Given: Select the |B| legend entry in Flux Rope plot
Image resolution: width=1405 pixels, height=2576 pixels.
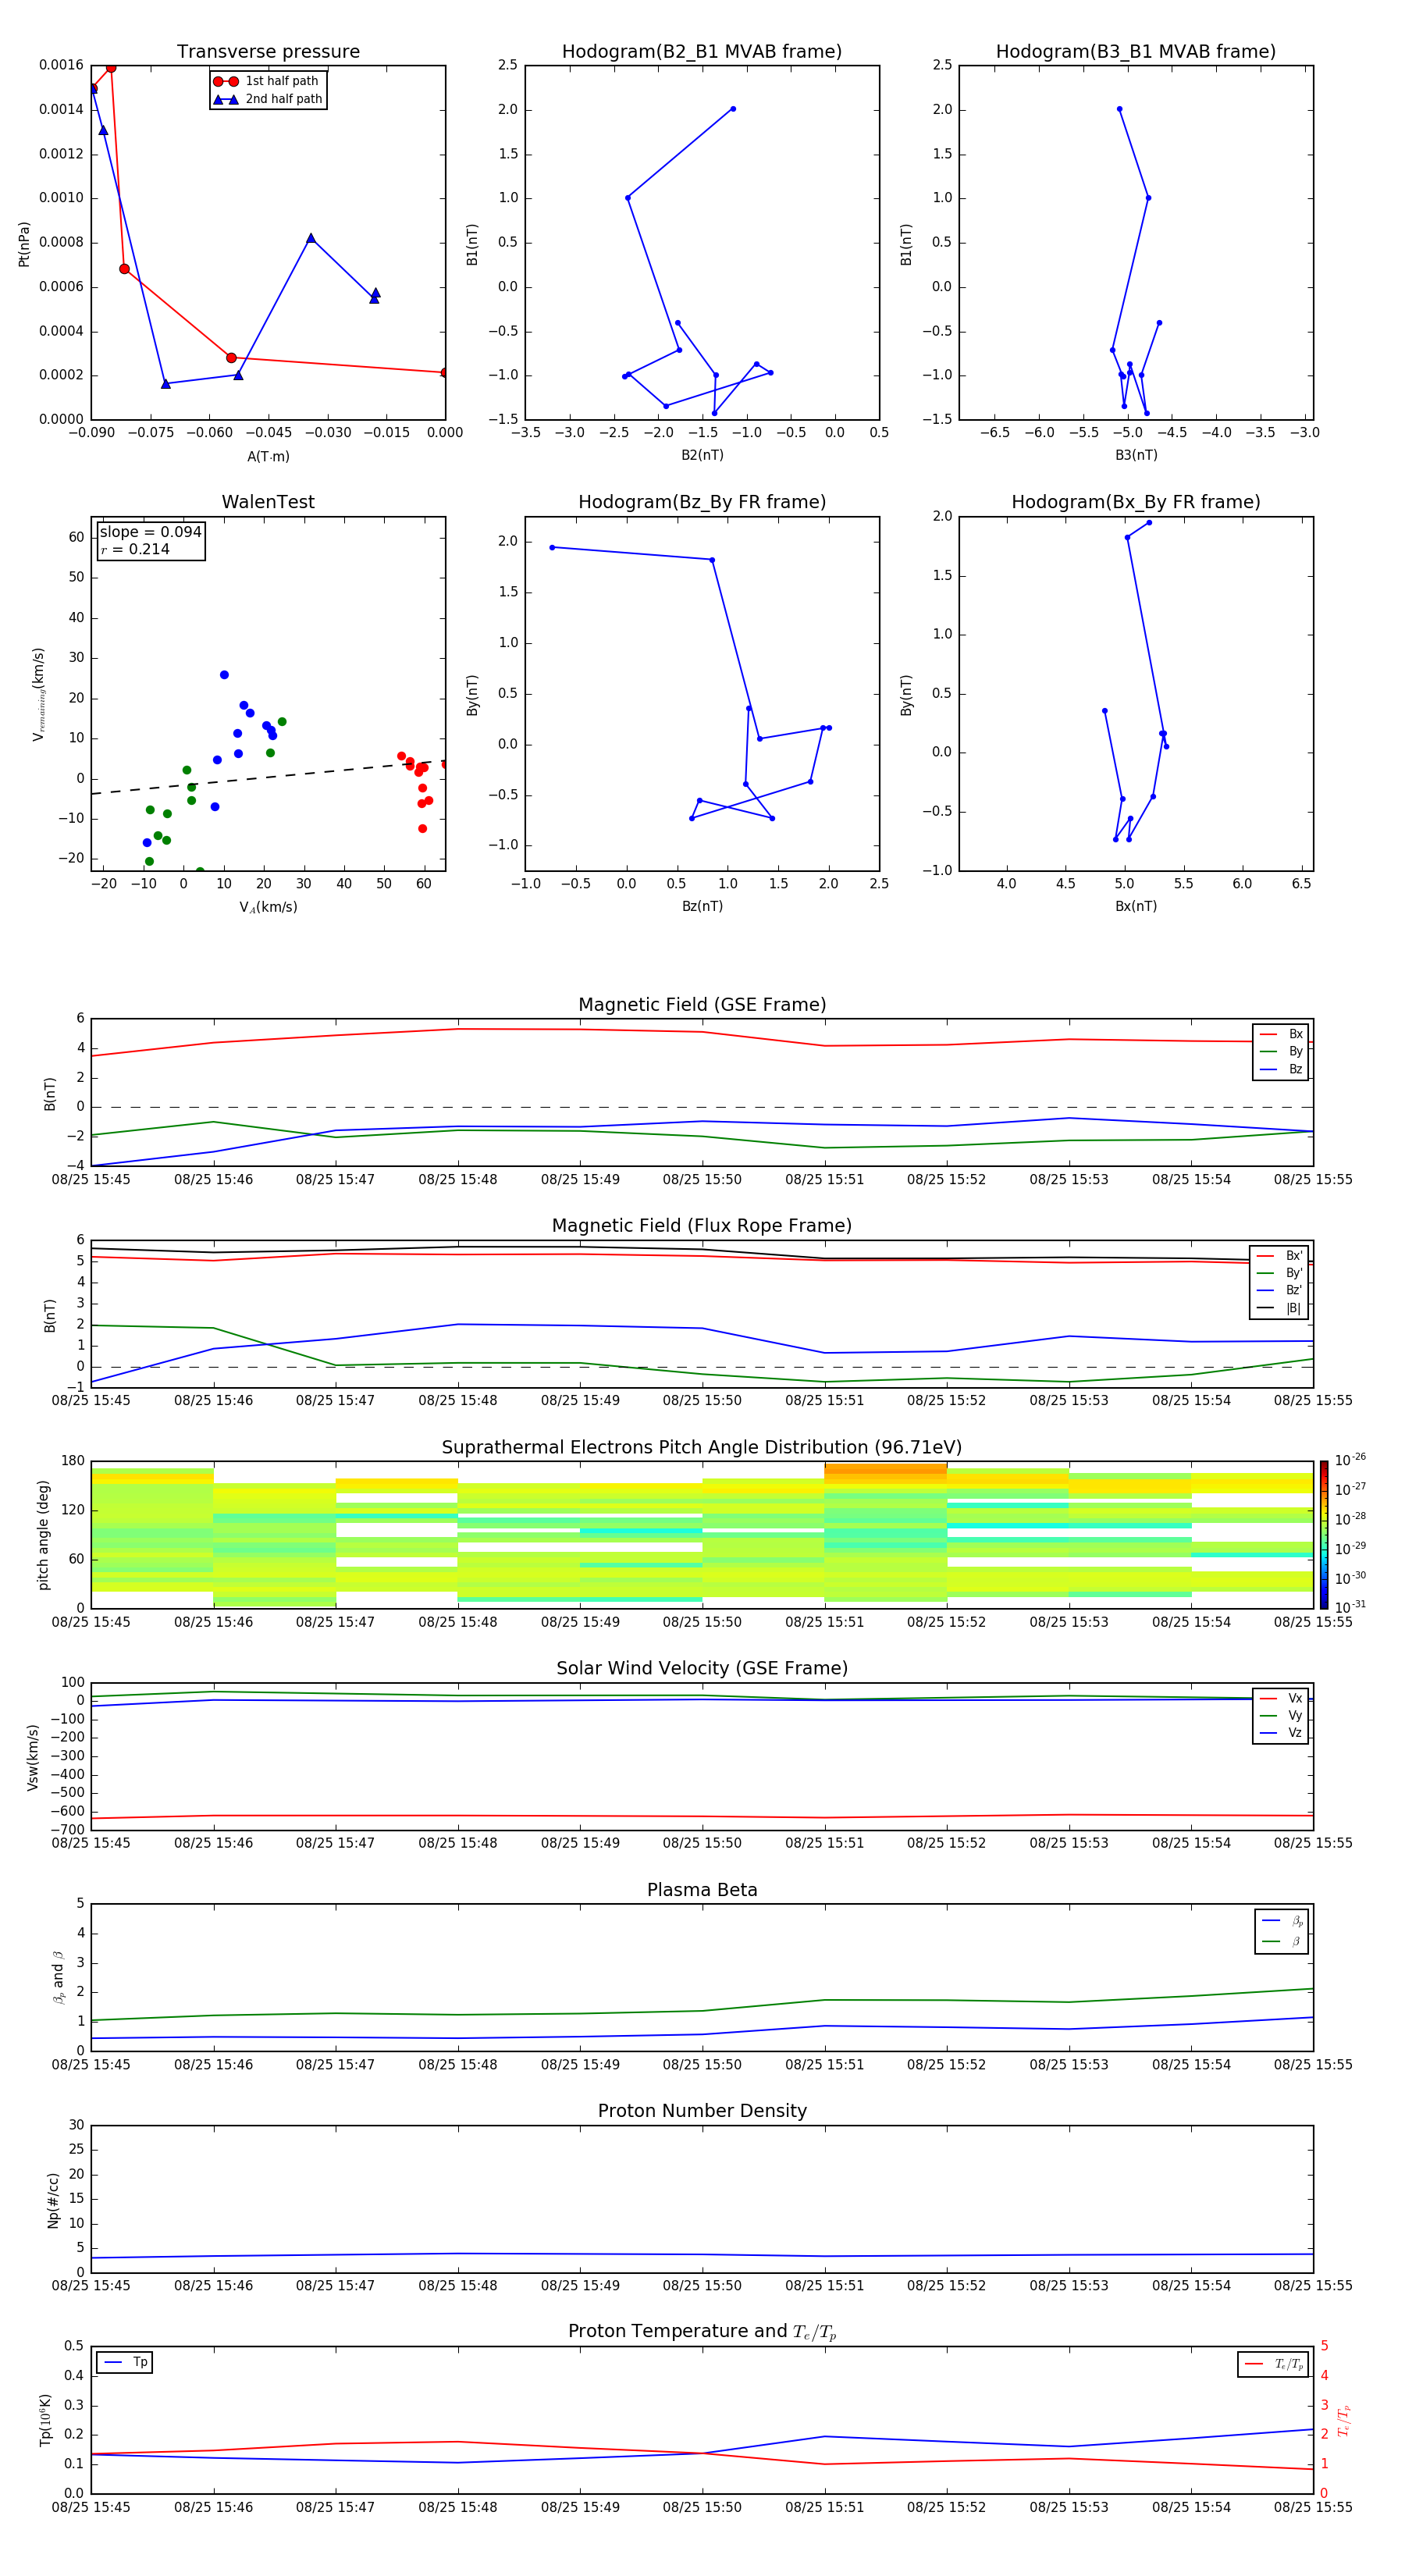Looking at the screenshot, I should pyautogui.click(x=1280, y=1308).
